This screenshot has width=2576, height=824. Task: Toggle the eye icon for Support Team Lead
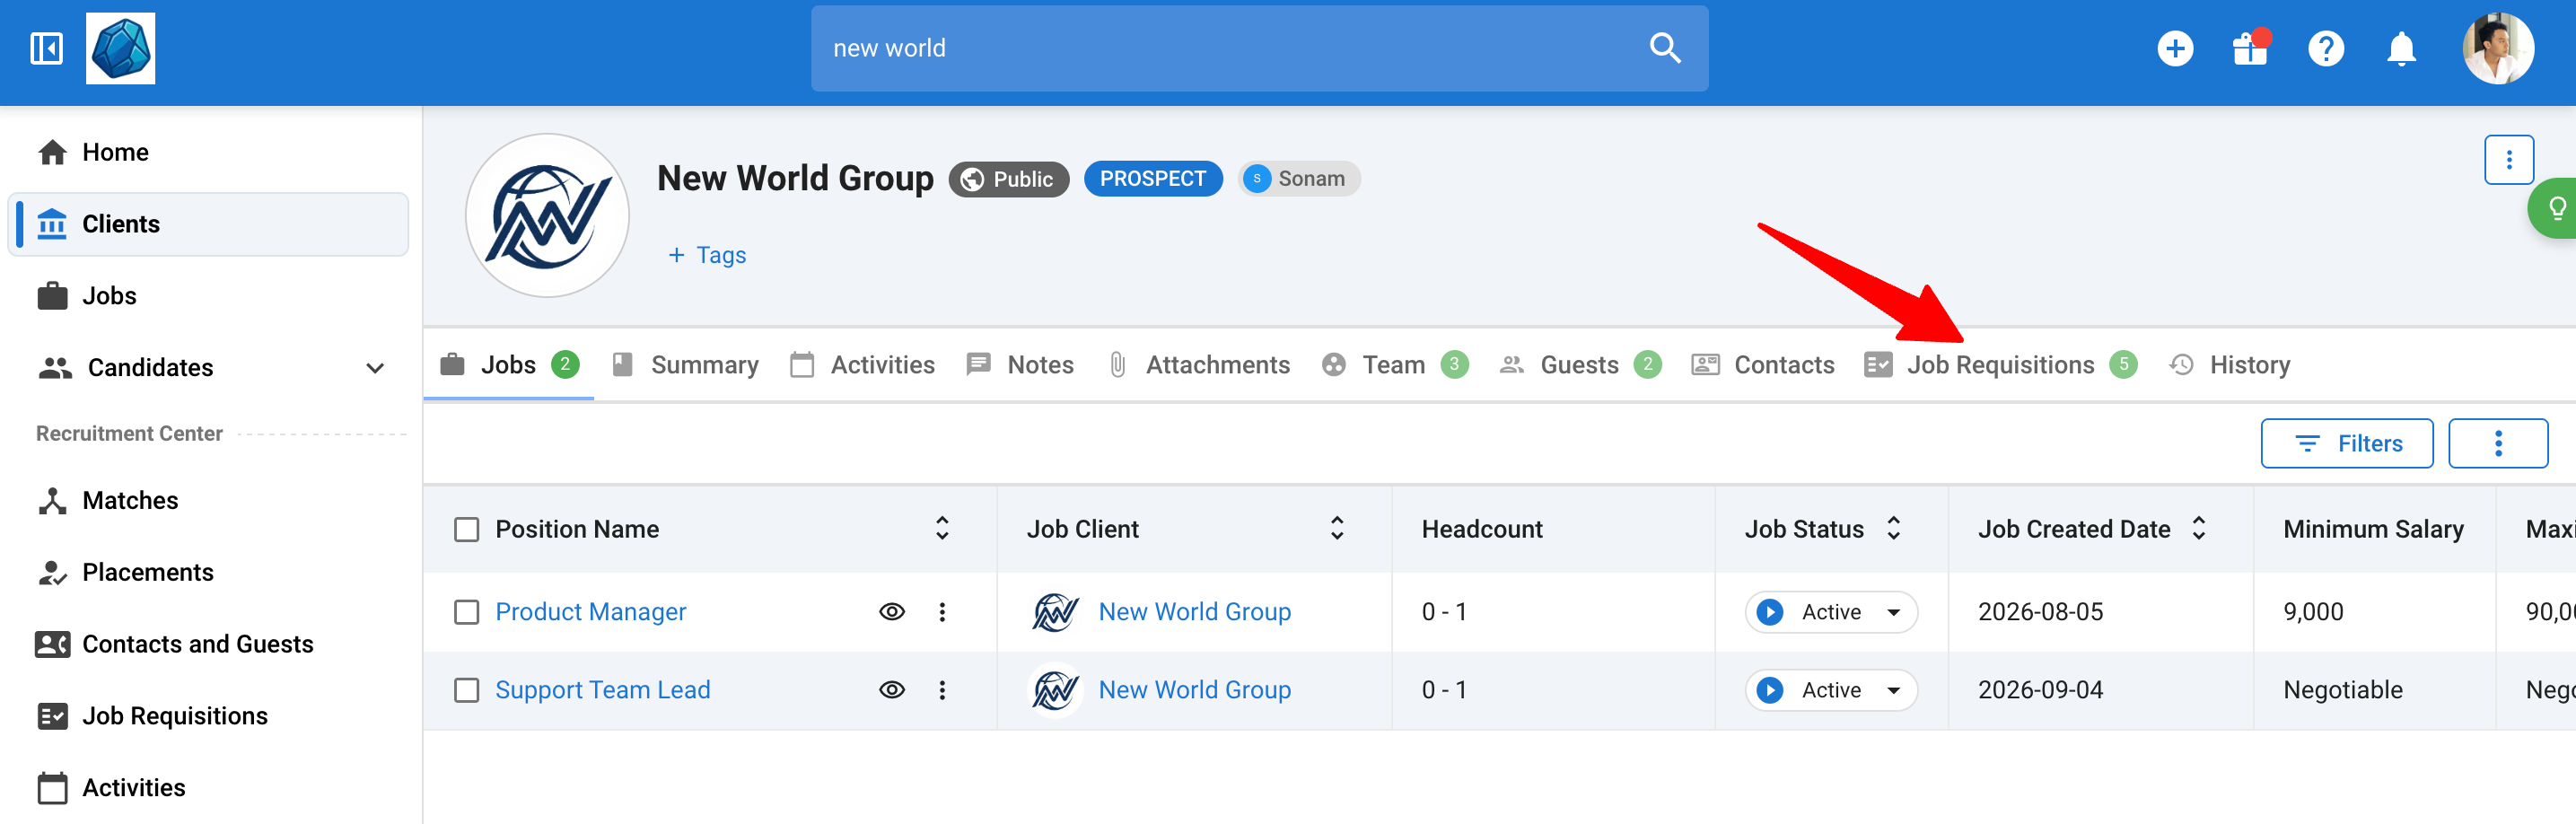click(x=892, y=690)
